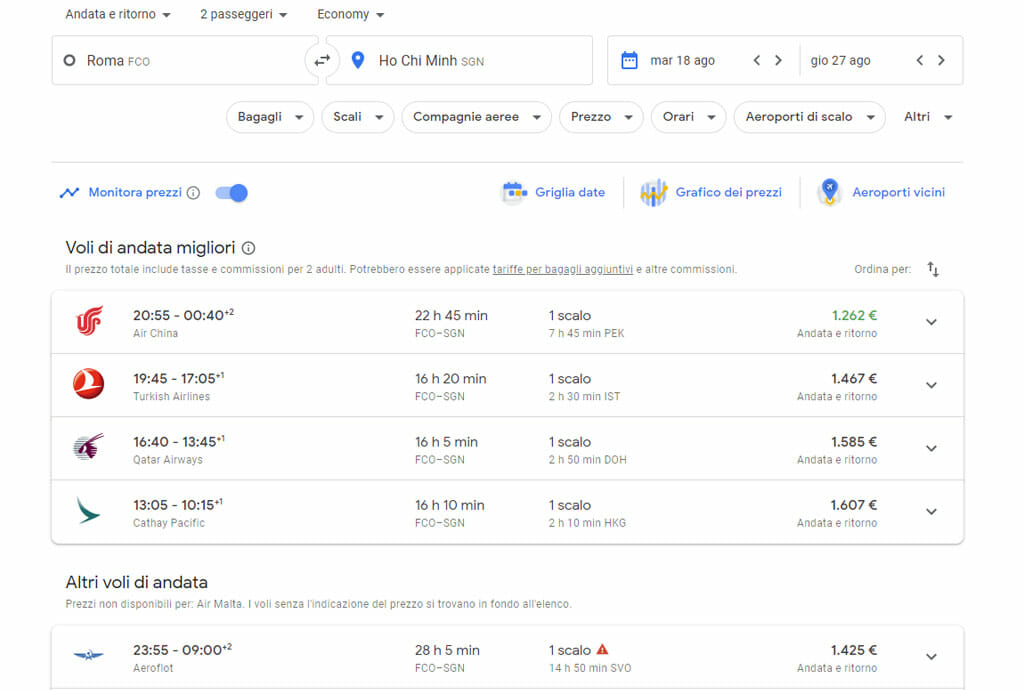Click the 14 h 50 min SVO layover
The image size is (1024, 690).
click(590, 668)
